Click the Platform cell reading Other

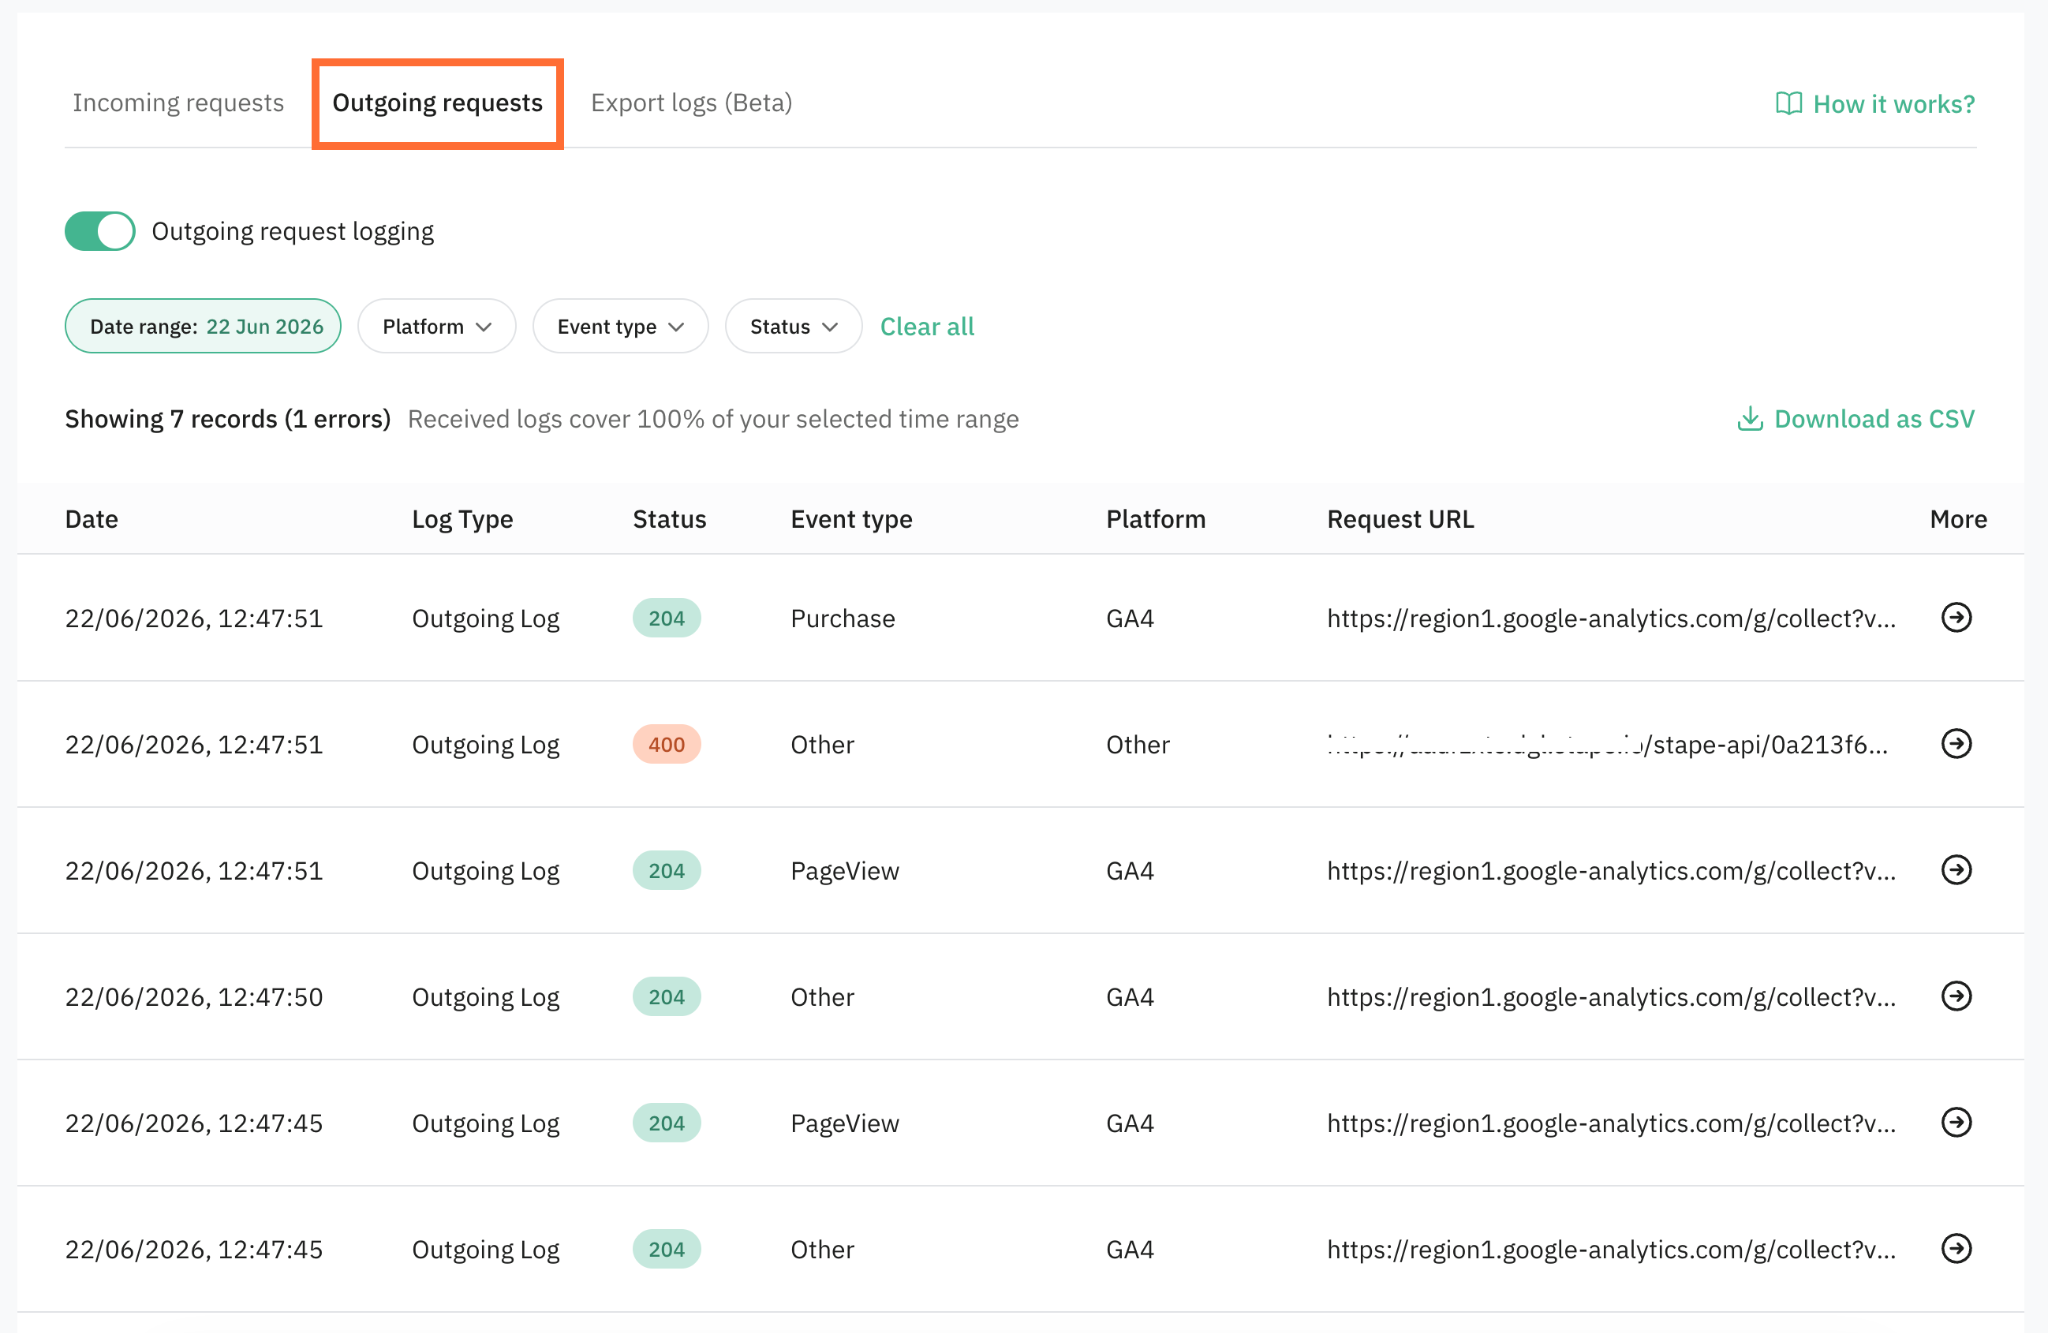pos(1137,744)
